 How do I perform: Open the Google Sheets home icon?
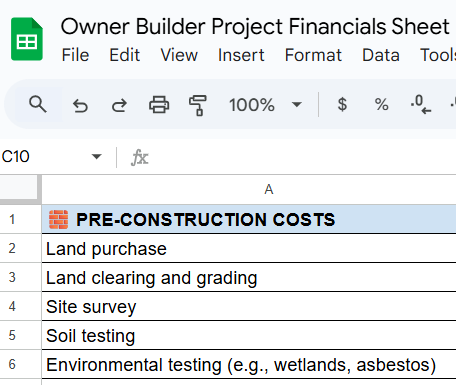coord(27,39)
